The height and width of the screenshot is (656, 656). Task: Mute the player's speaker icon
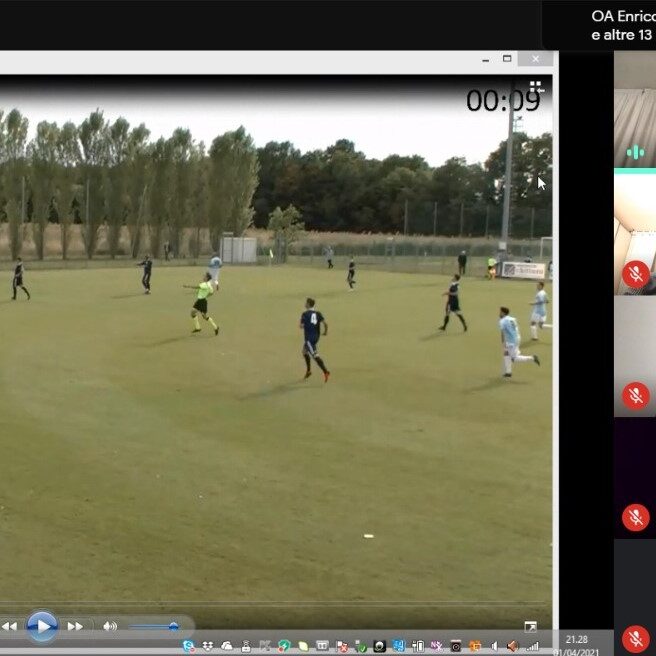(109, 626)
